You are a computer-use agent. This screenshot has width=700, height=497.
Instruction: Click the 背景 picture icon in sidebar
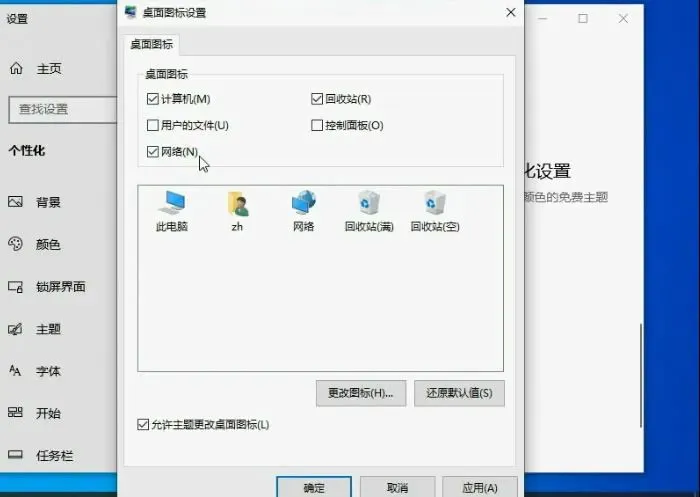(x=15, y=202)
